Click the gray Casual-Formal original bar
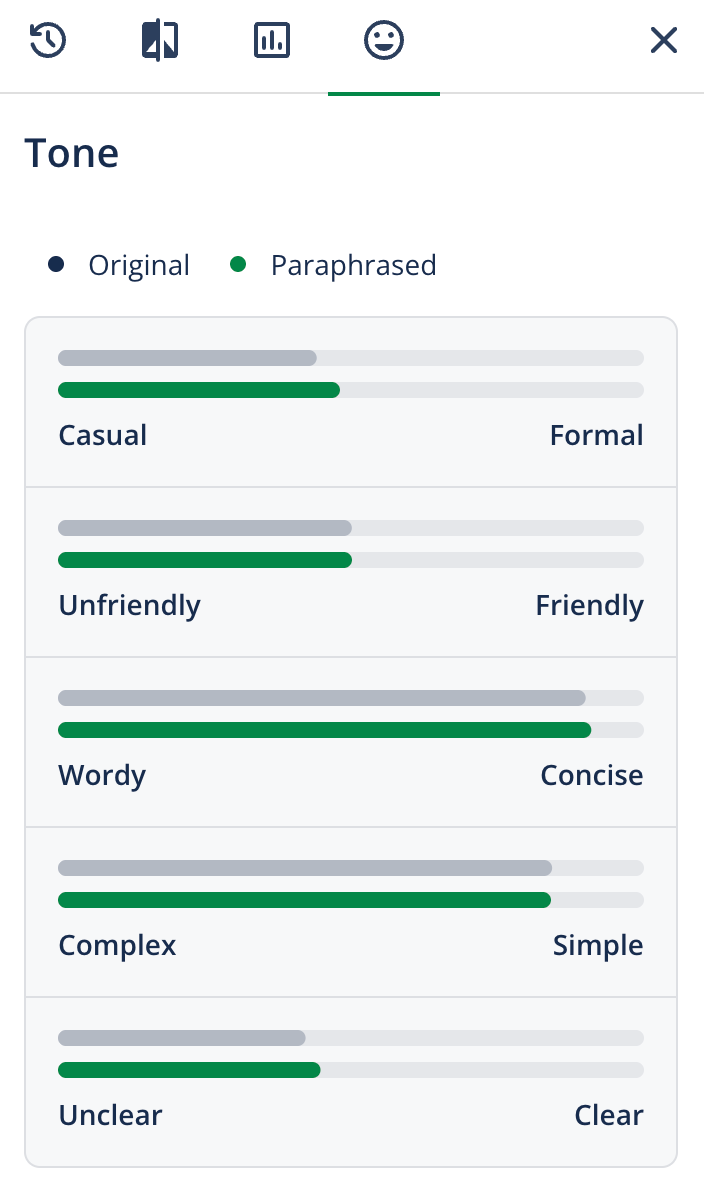The width and height of the screenshot is (704, 1196). (x=187, y=358)
